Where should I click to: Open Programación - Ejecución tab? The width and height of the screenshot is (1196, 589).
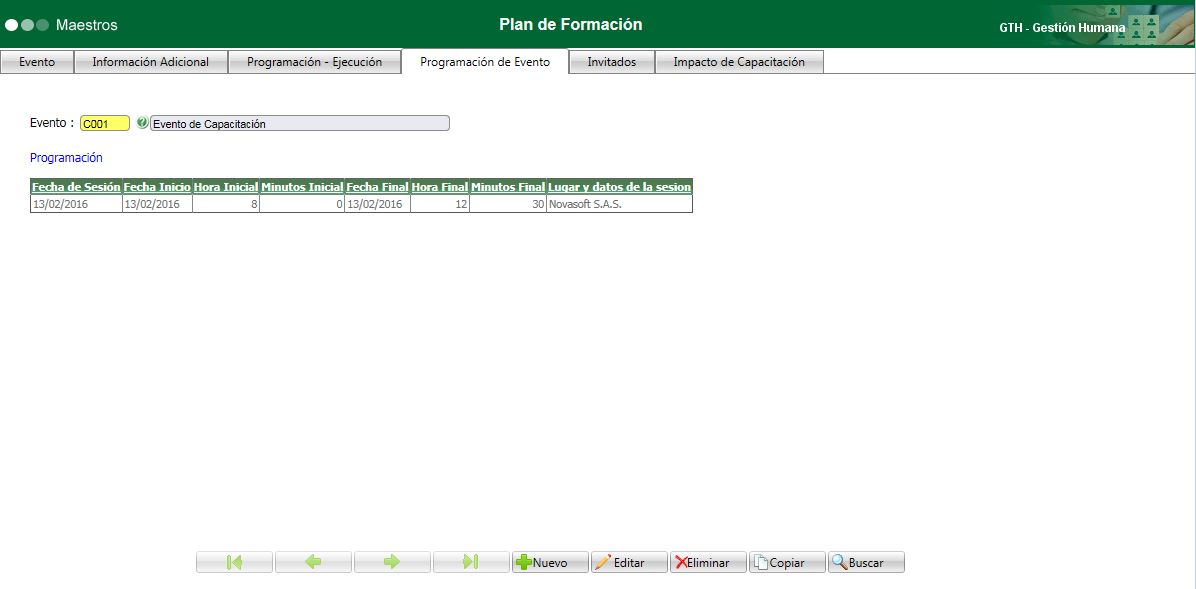314,62
